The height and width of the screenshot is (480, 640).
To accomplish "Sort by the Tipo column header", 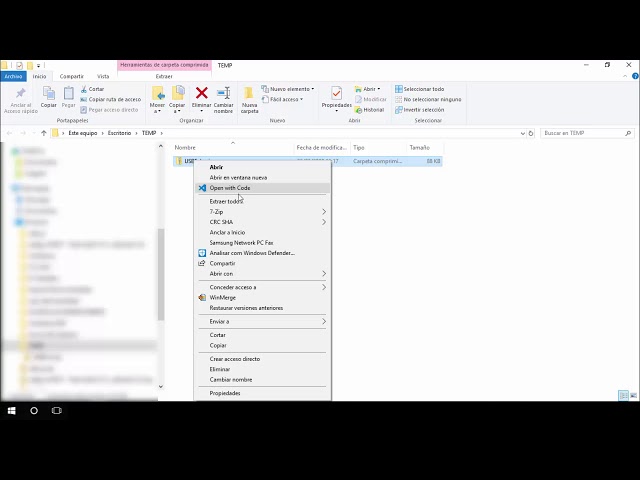I will (x=378, y=147).
